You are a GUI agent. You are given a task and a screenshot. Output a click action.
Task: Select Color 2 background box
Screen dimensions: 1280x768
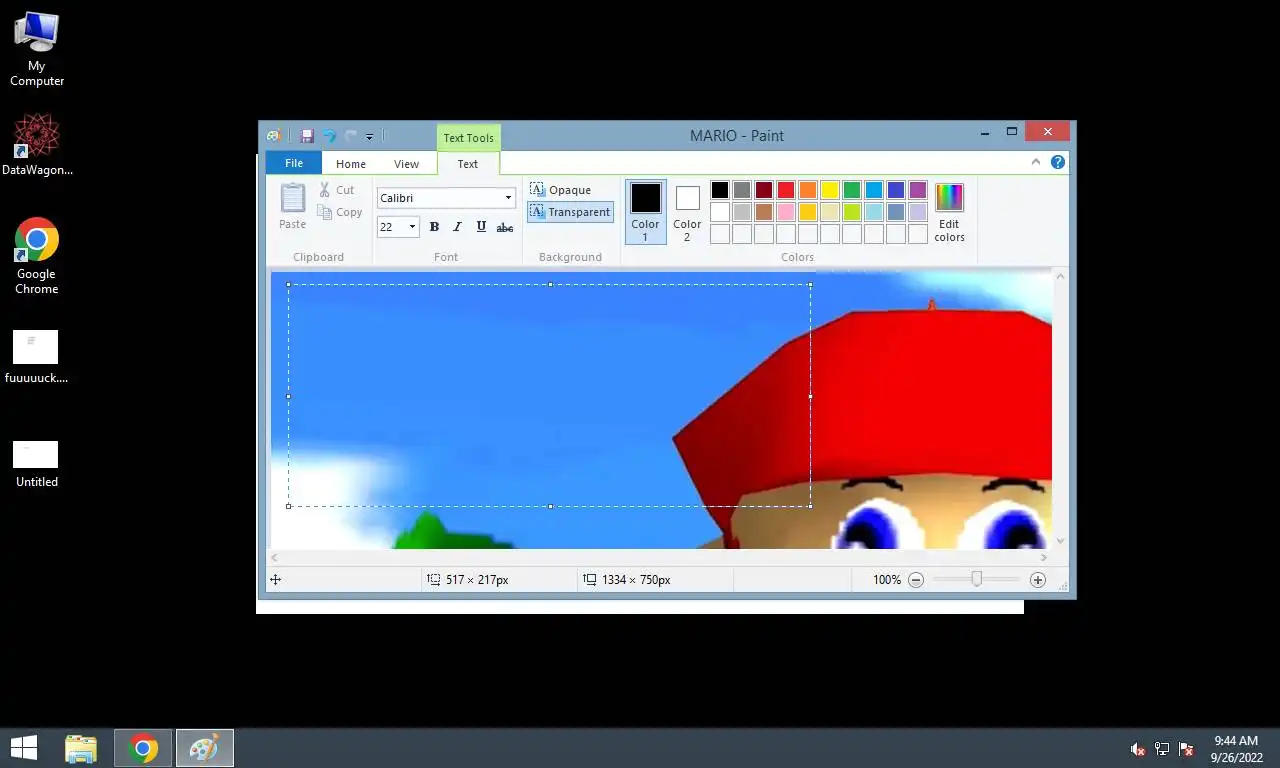pos(687,211)
